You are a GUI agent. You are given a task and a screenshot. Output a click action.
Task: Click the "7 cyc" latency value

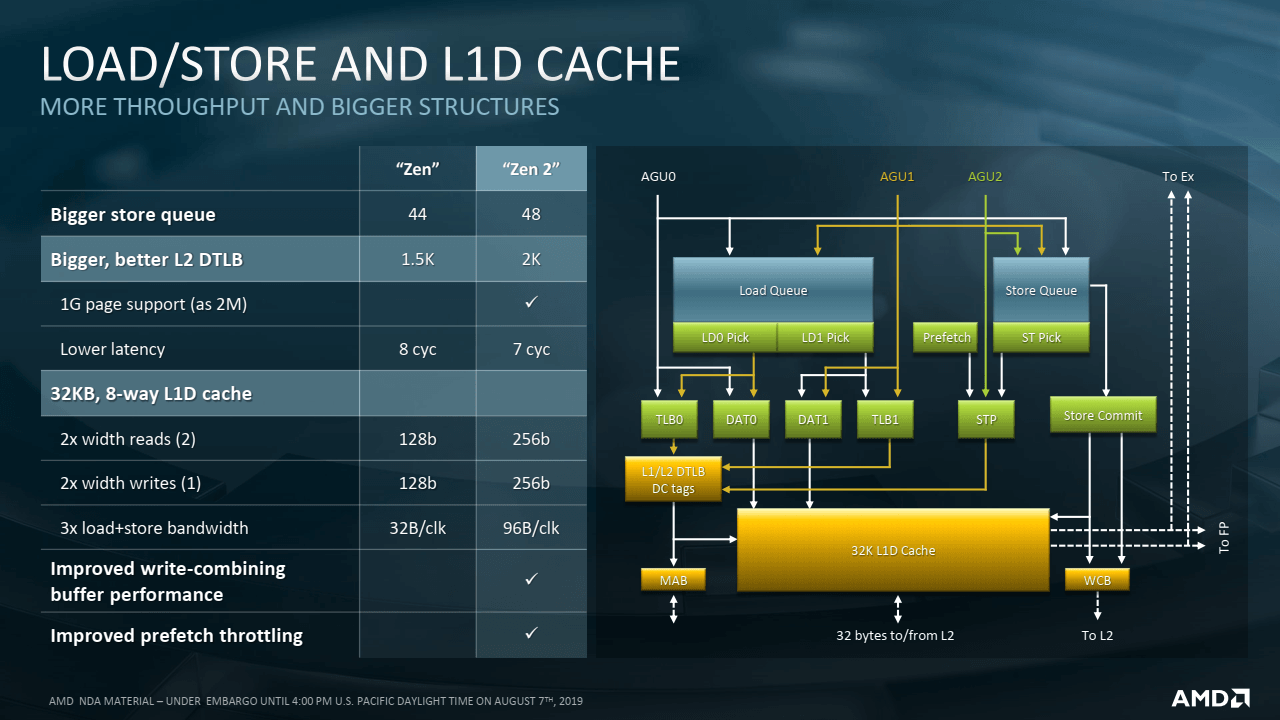pyautogui.click(x=531, y=349)
